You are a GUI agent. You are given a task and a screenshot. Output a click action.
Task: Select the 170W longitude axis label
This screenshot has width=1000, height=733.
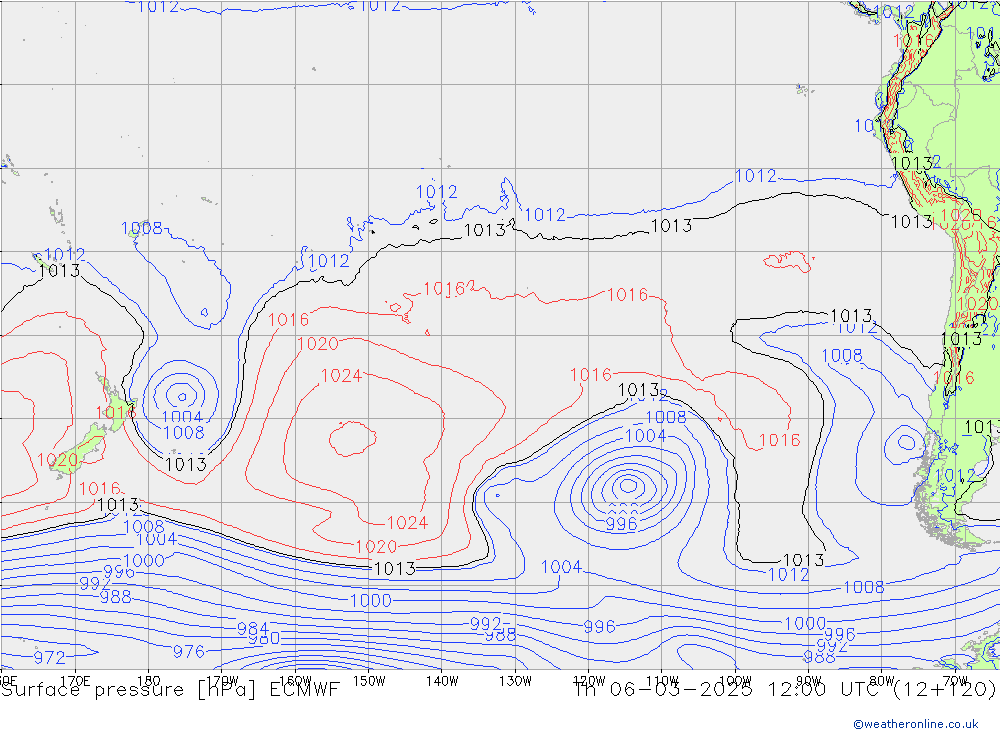pyautogui.click(x=222, y=681)
